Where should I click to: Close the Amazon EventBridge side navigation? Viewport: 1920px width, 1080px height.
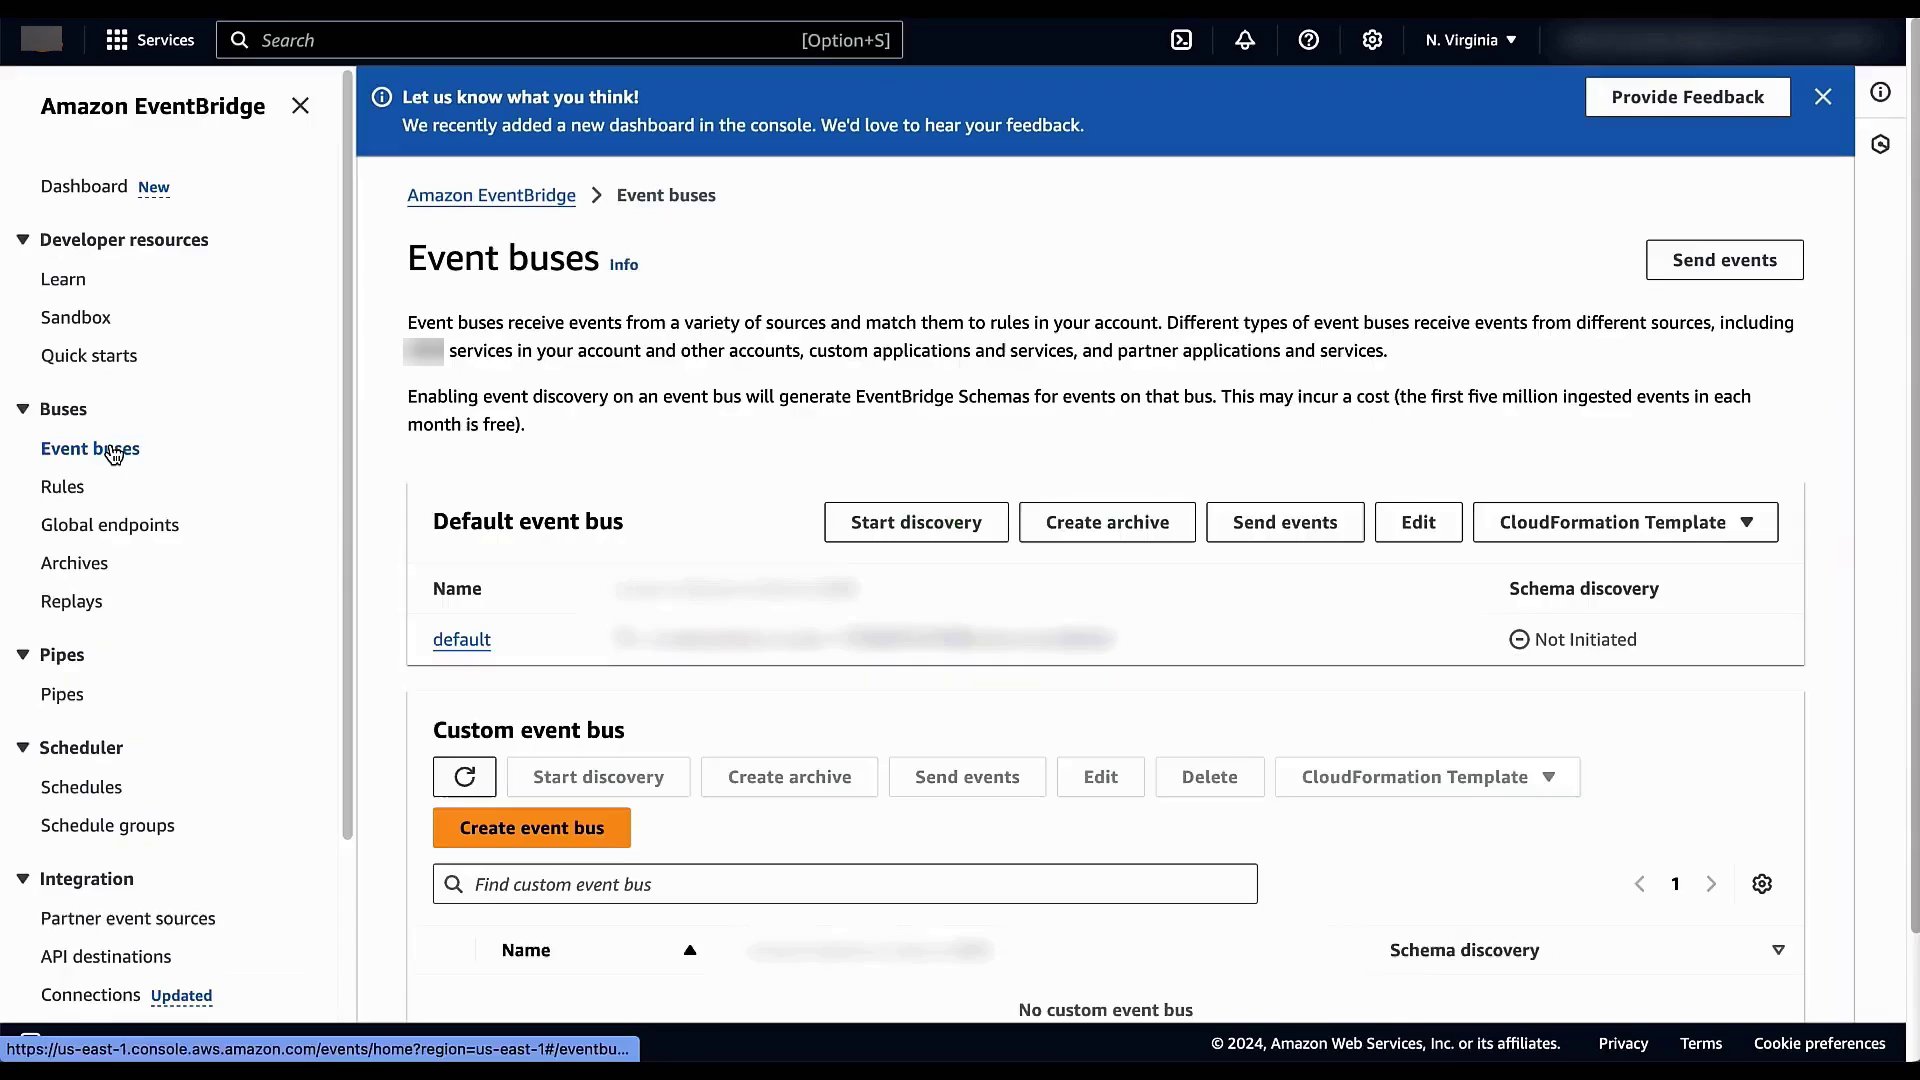[x=300, y=106]
